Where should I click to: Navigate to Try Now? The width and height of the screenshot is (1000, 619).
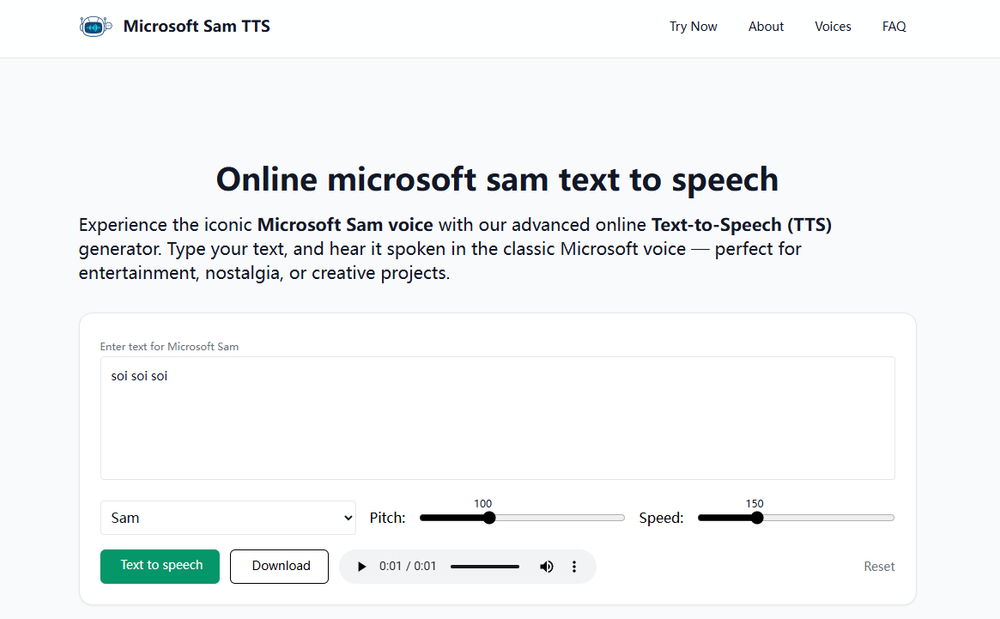pos(693,26)
